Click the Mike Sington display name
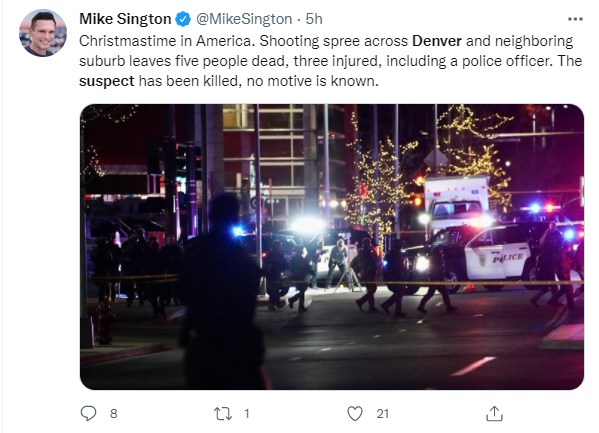Screen dimensions: 599x433 pos(125,19)
